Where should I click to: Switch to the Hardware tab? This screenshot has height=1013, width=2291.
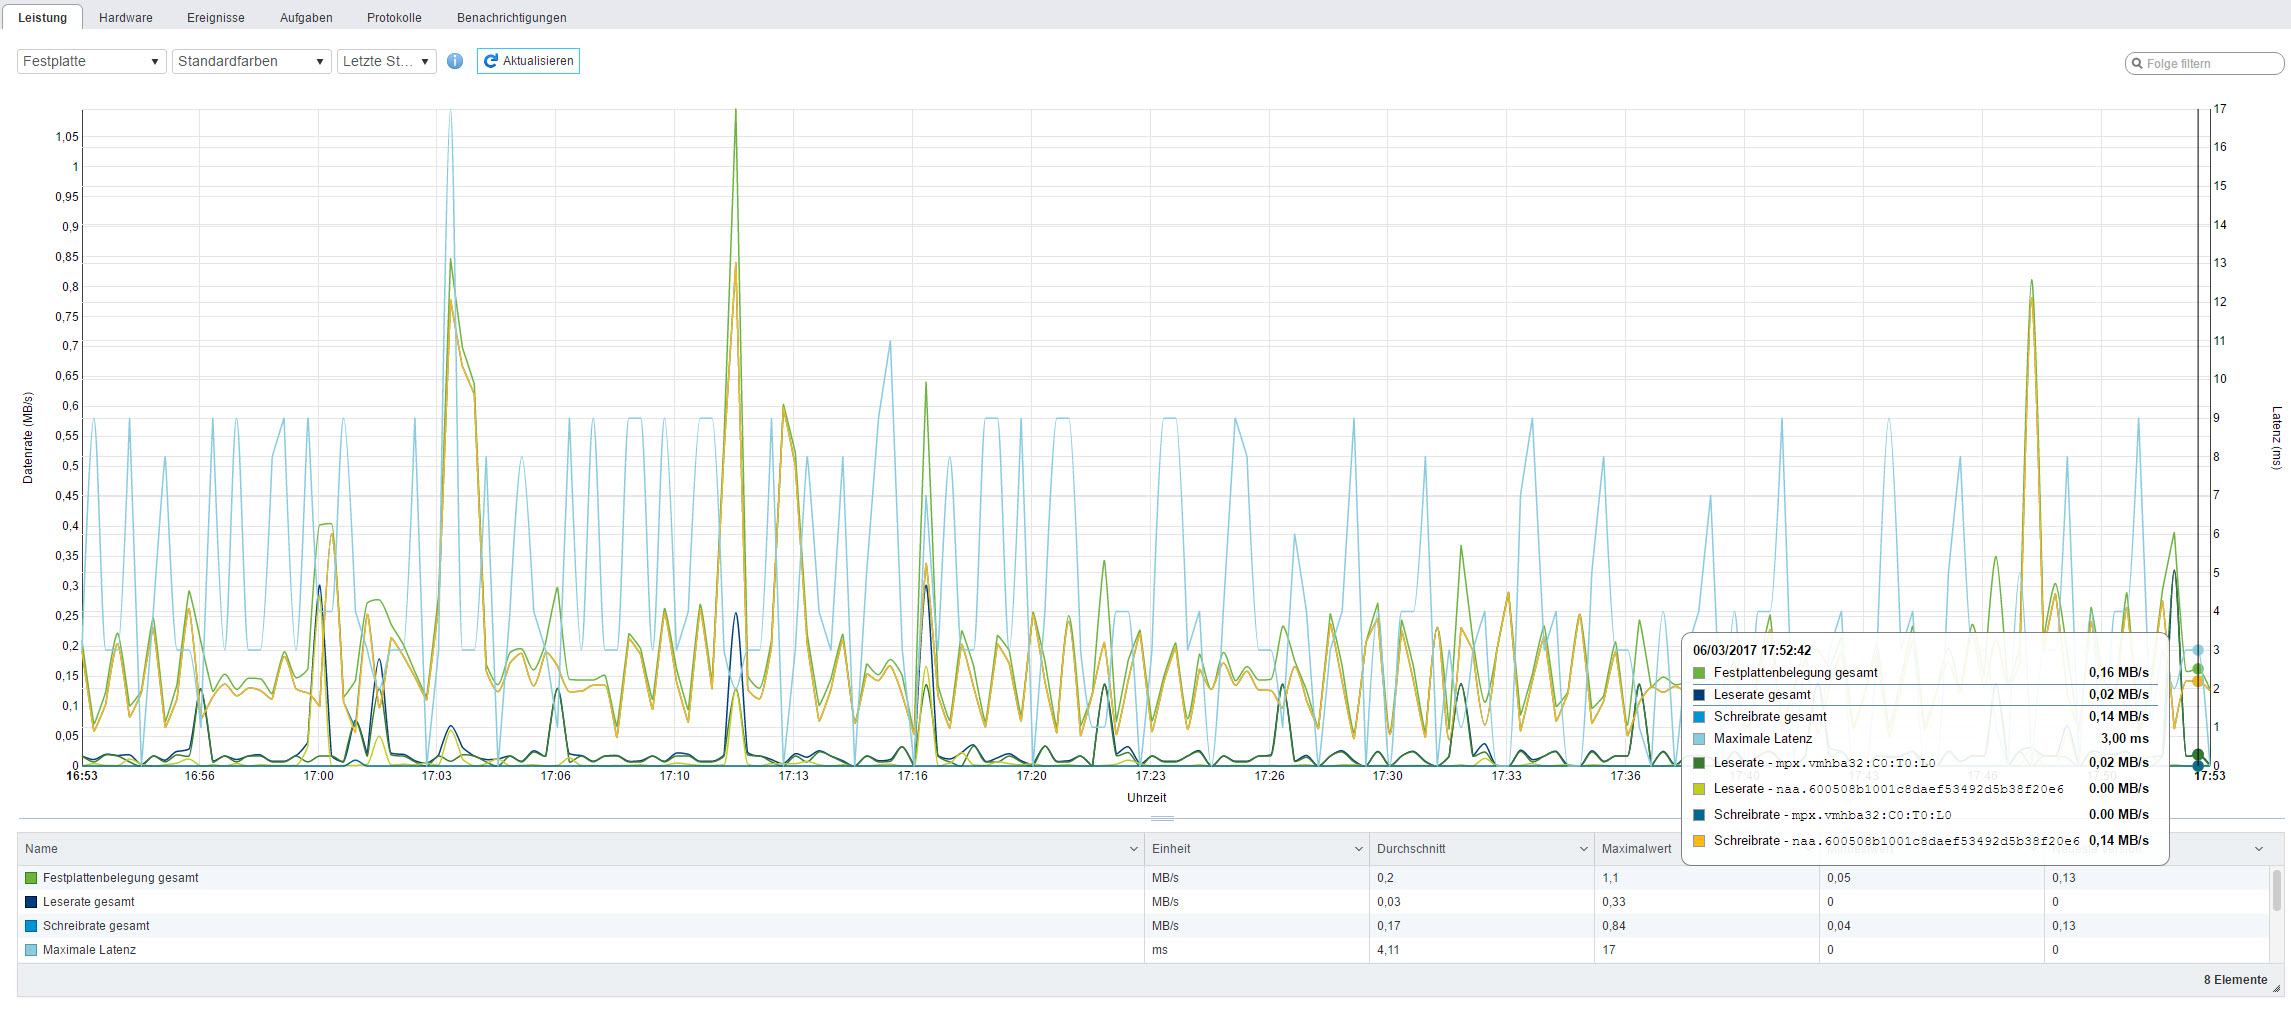point(126,17)
